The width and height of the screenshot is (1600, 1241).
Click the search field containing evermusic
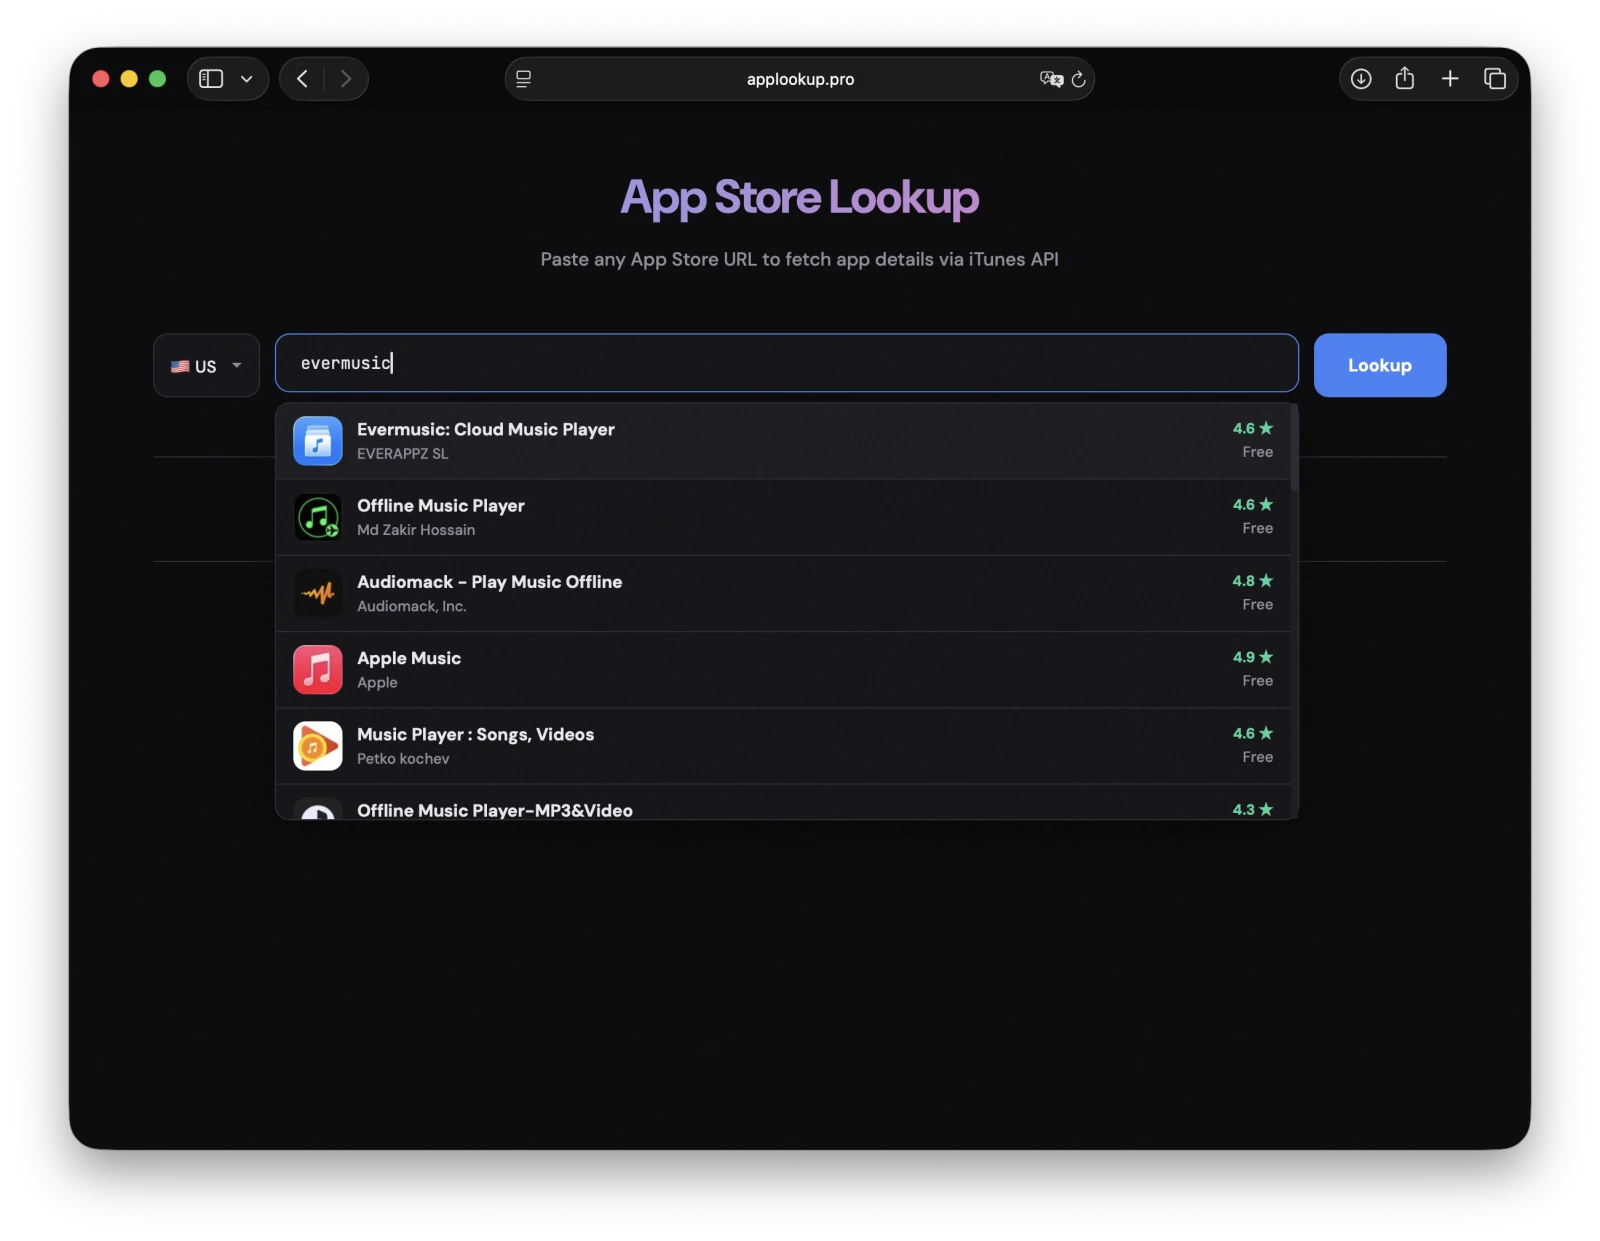click(x=787, y=363)
